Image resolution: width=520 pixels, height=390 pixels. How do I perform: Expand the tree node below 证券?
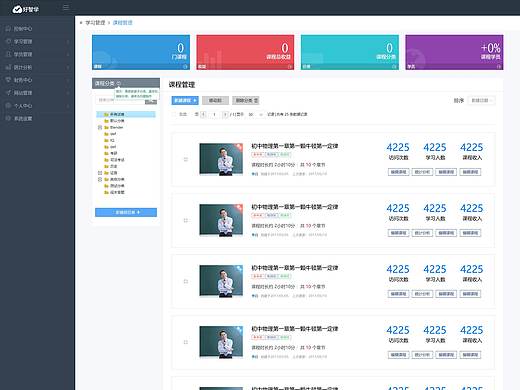pos(100,179)
